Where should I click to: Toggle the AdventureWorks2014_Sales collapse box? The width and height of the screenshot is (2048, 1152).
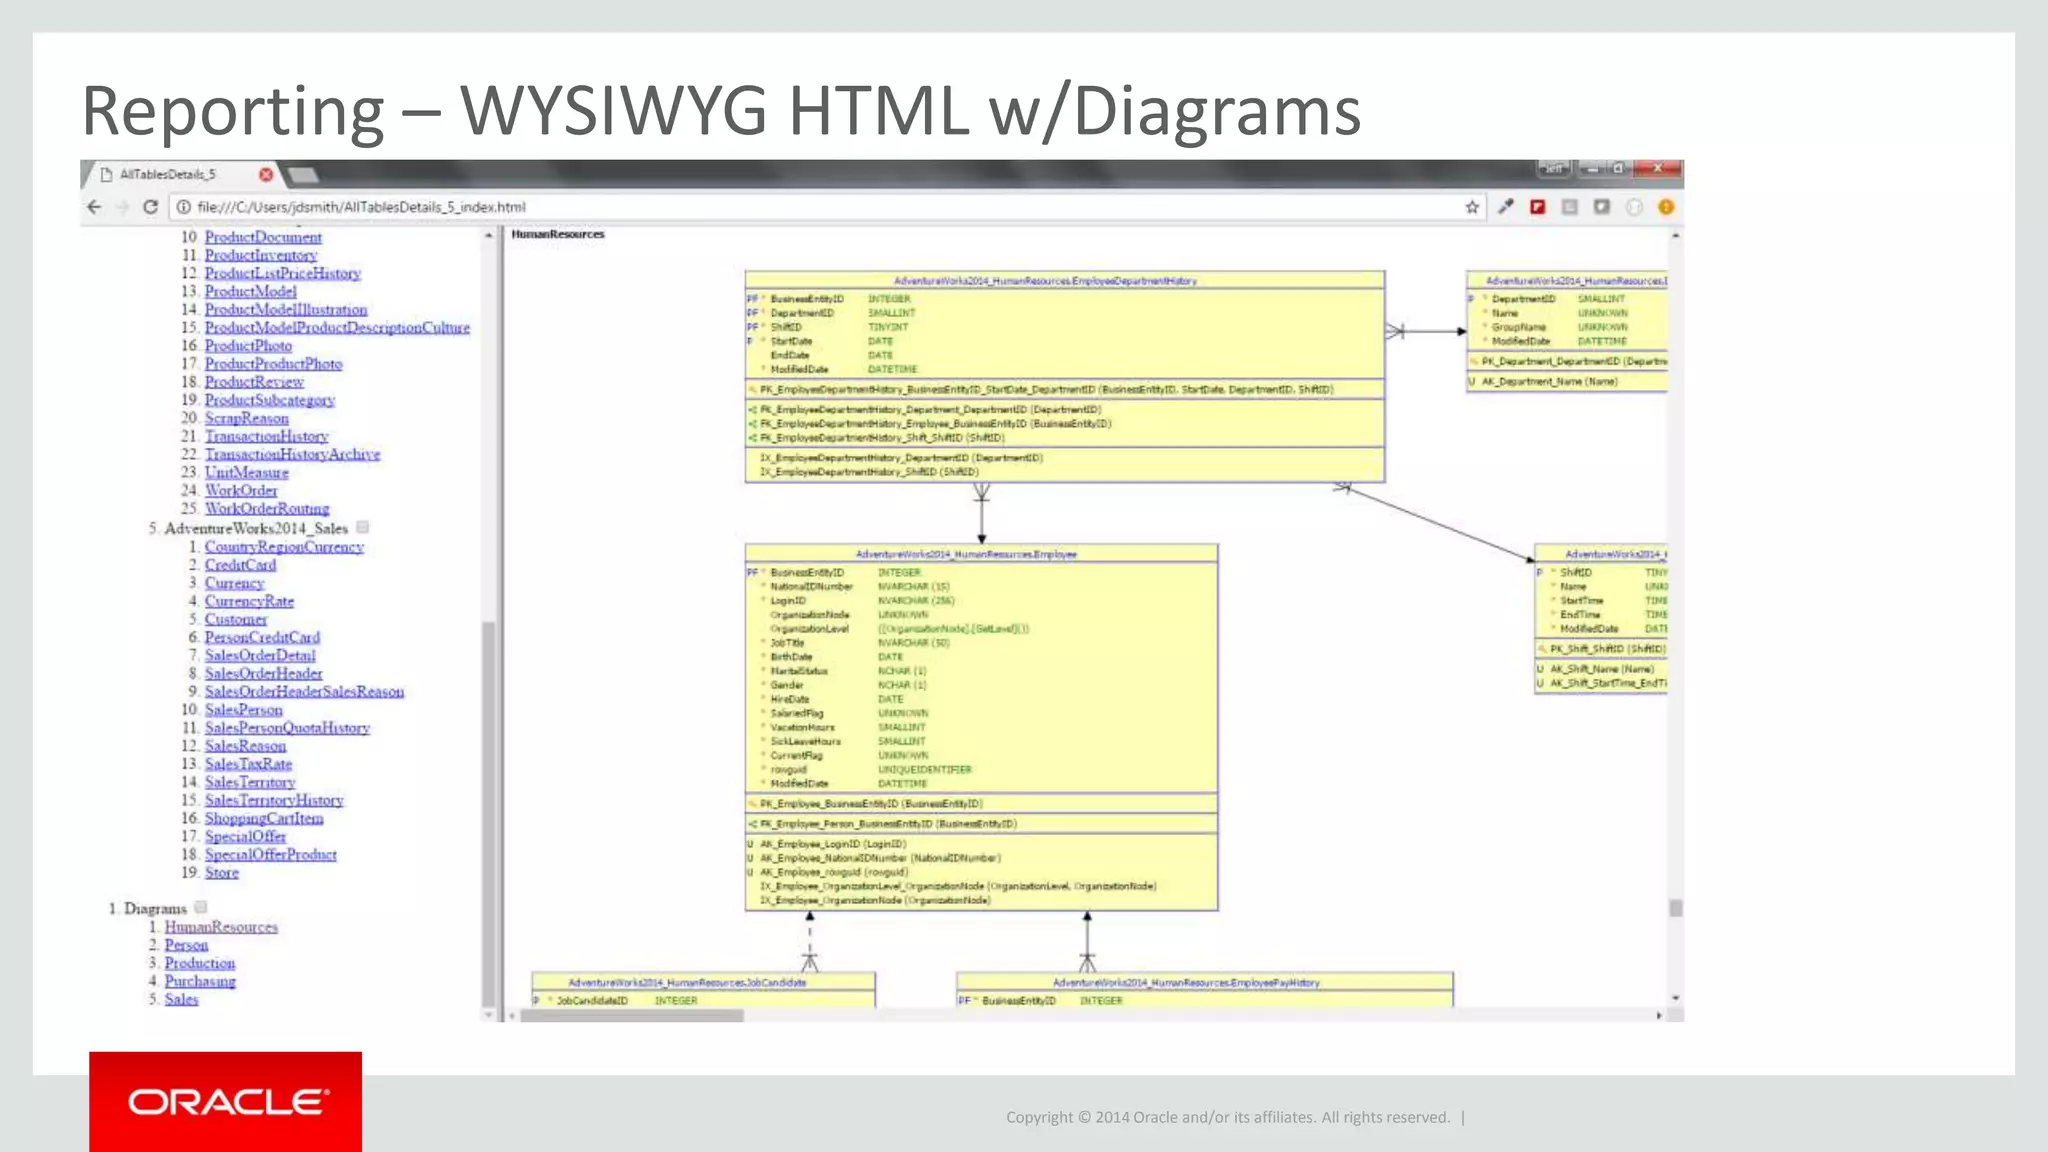[363, 527]
